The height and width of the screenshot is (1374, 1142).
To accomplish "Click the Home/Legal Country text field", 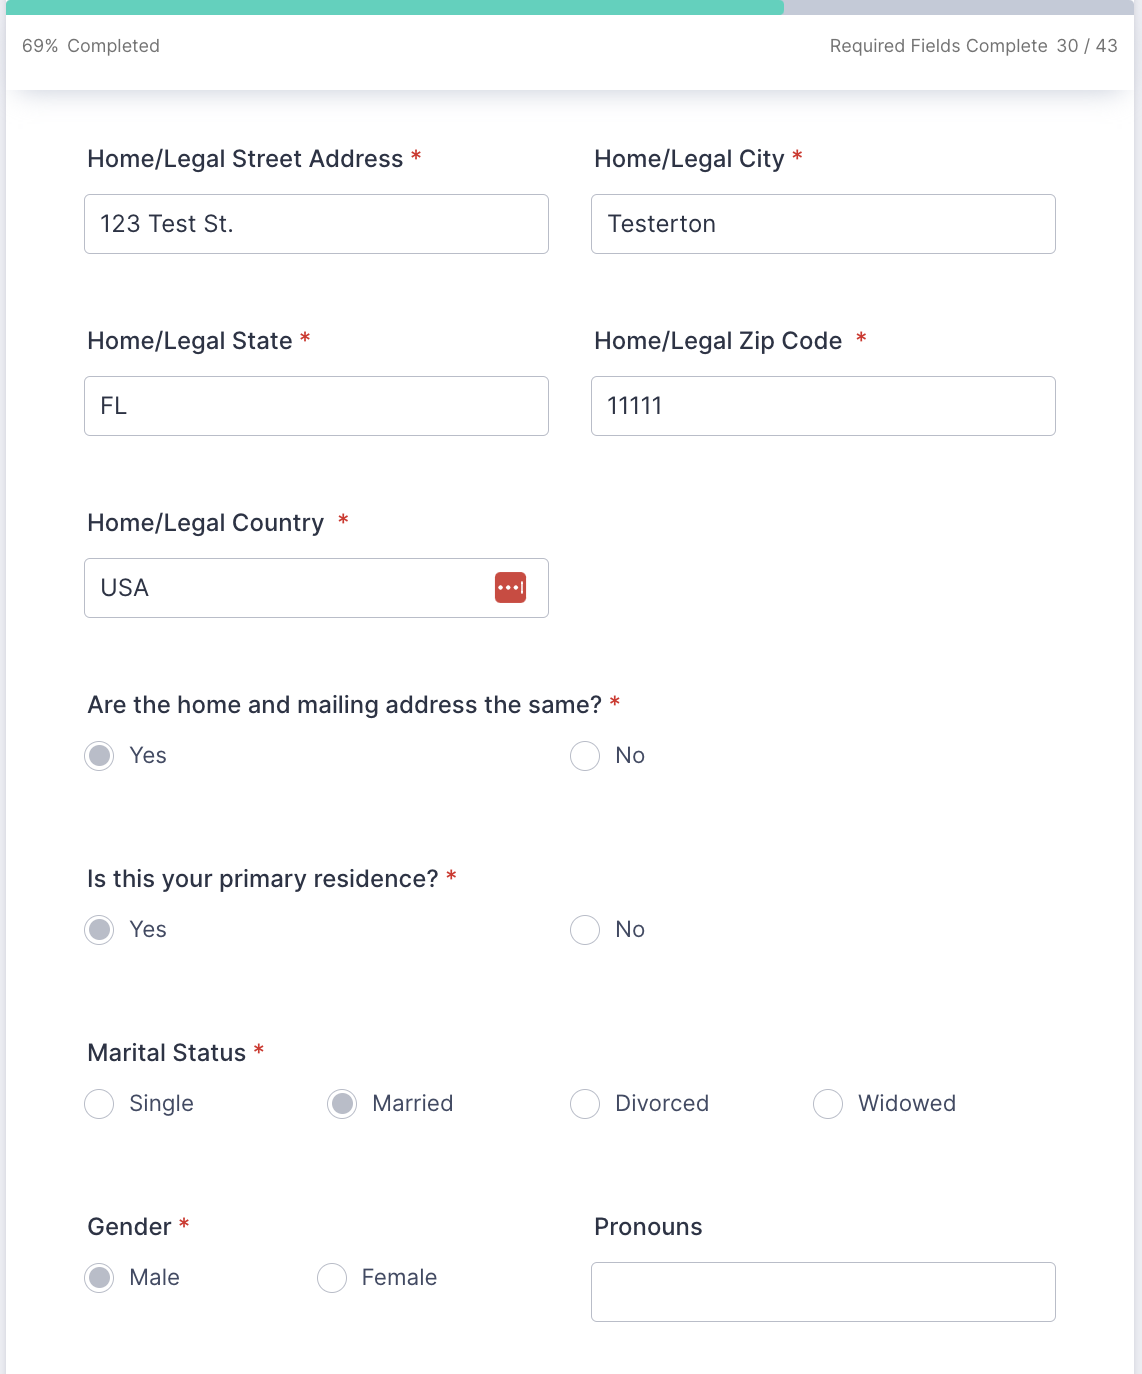I will tap(290, 588).
